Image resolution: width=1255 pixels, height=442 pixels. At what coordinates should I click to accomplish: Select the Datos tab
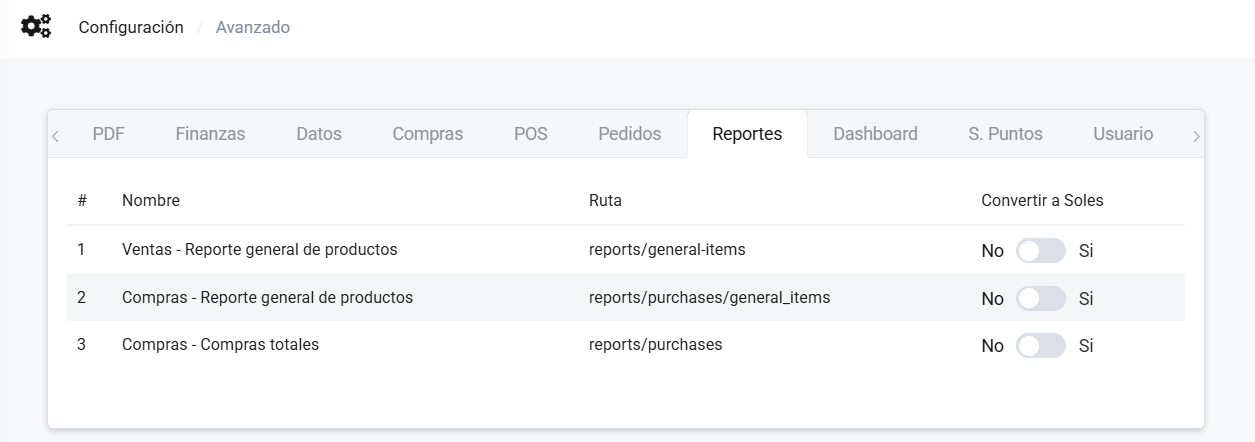click(x=319, y=134)
